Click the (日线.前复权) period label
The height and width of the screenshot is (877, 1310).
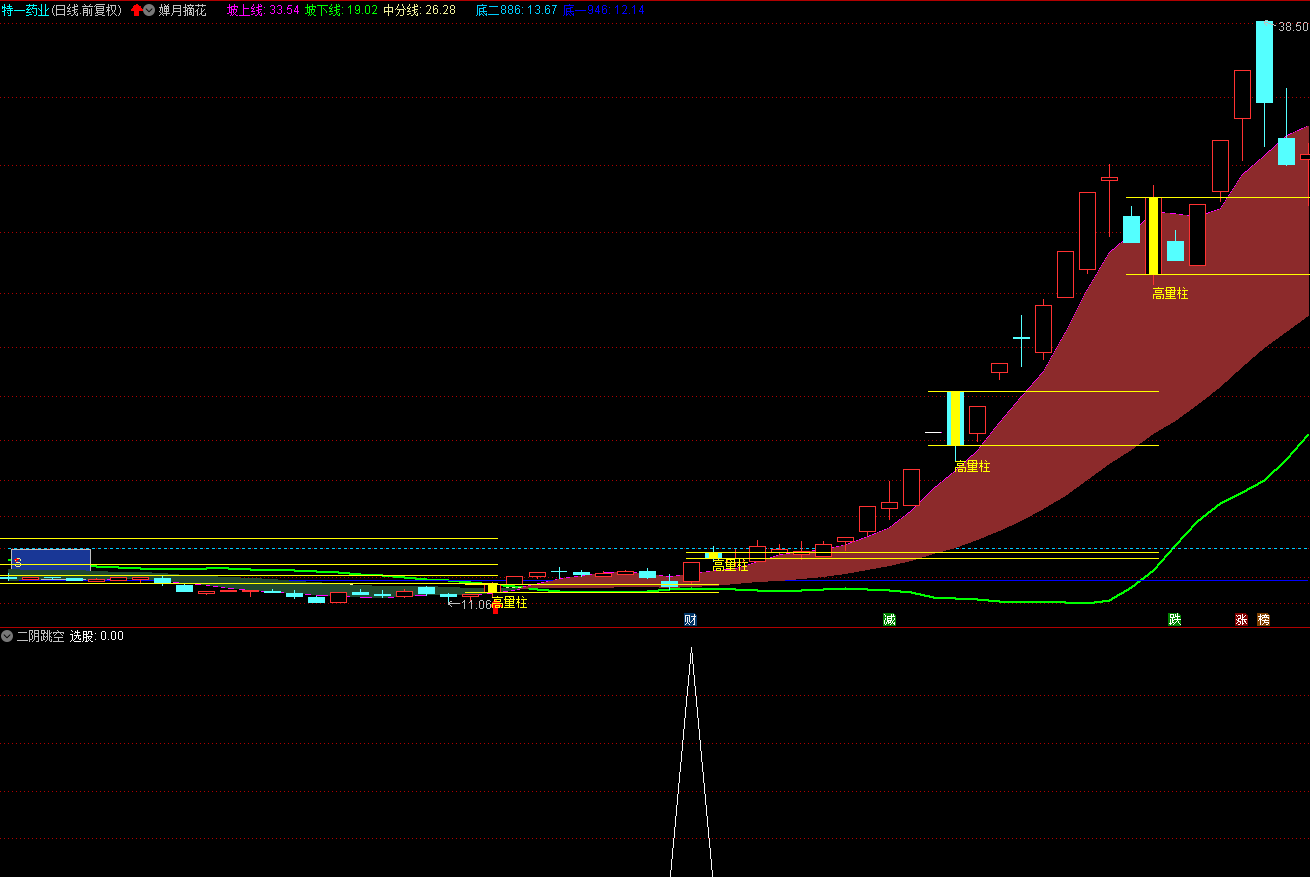[x=86, y=10]
